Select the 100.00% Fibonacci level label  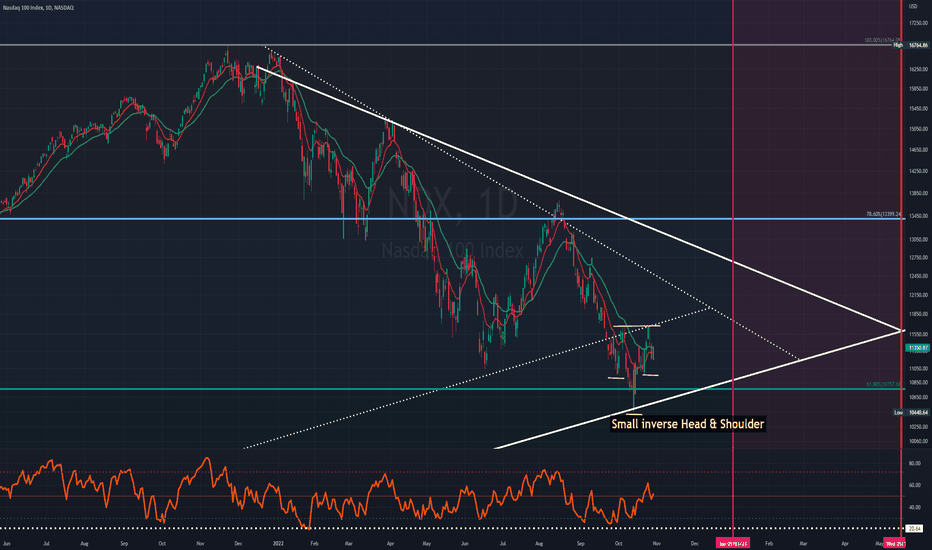883,40
